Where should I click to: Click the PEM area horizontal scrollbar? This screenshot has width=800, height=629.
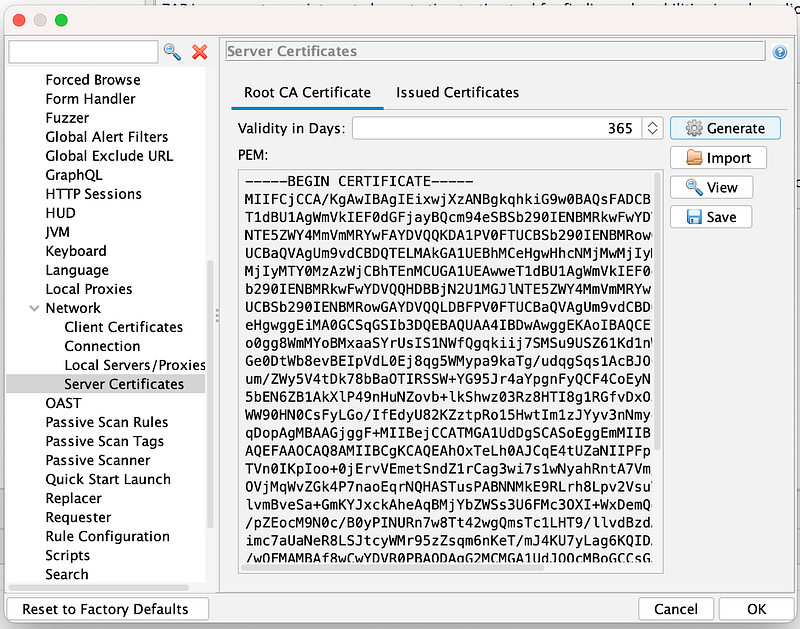pos(393,568)
